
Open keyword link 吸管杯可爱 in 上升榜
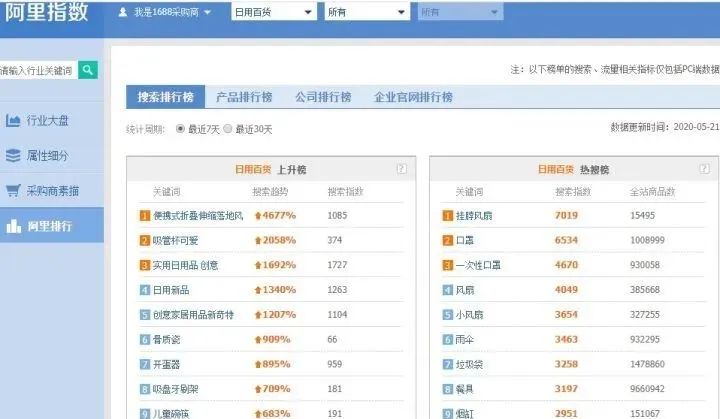[175, 240]
